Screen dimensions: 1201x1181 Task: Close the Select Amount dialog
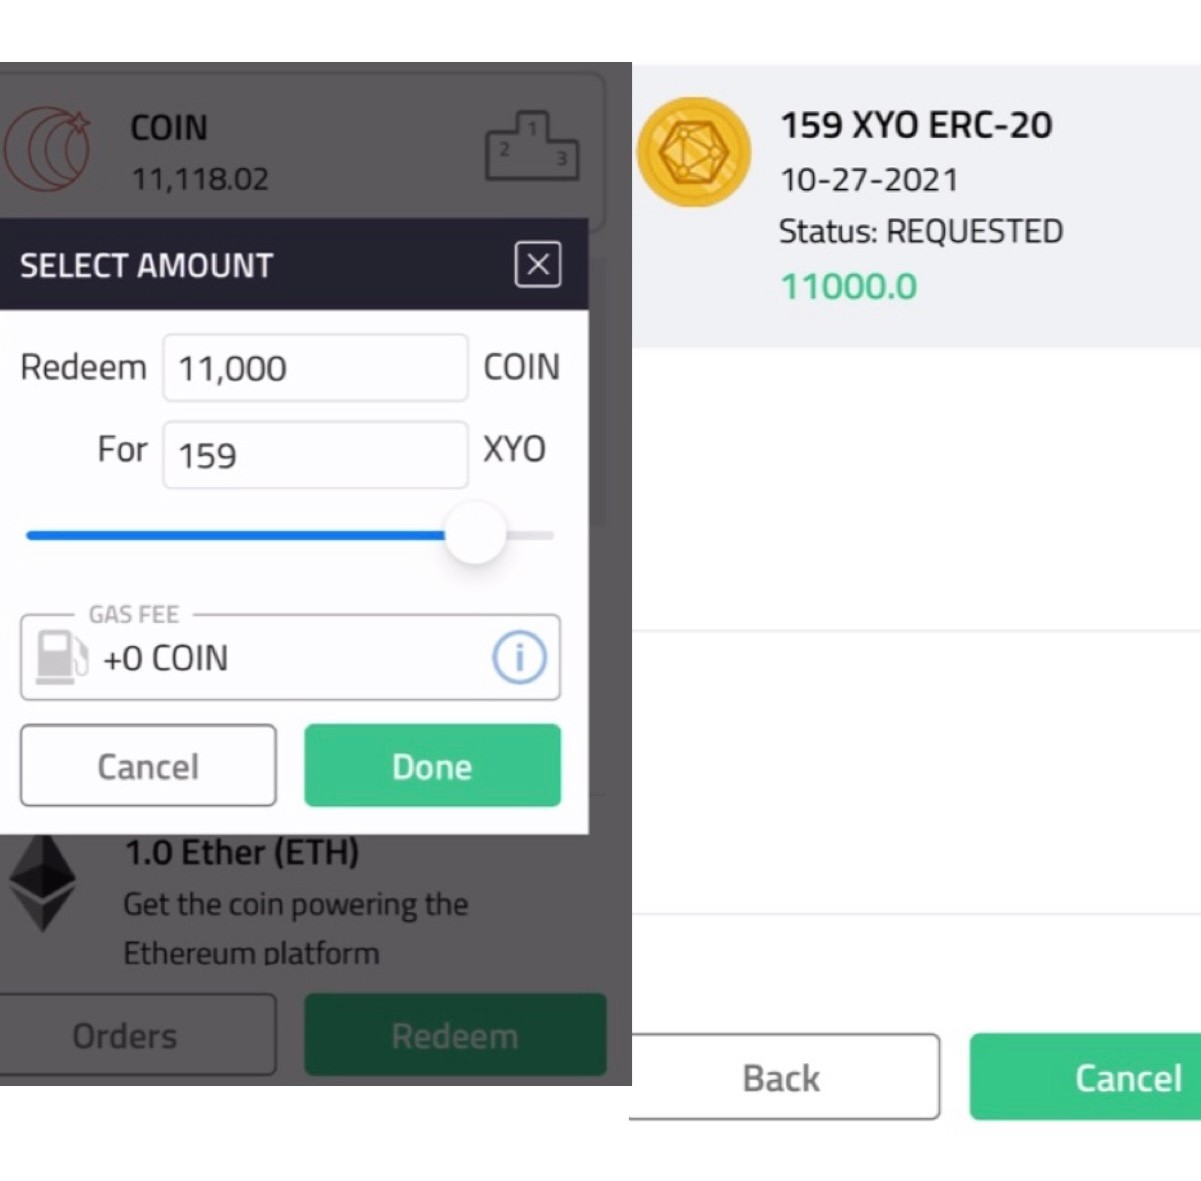click(x=537, y=265)
